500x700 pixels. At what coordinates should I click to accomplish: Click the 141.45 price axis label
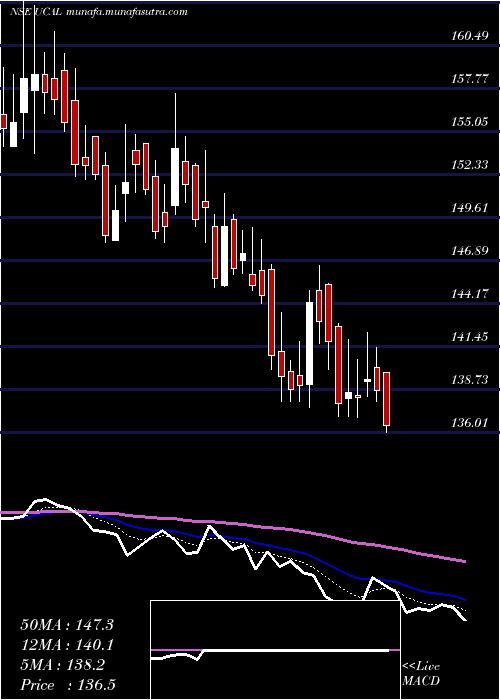468,337
